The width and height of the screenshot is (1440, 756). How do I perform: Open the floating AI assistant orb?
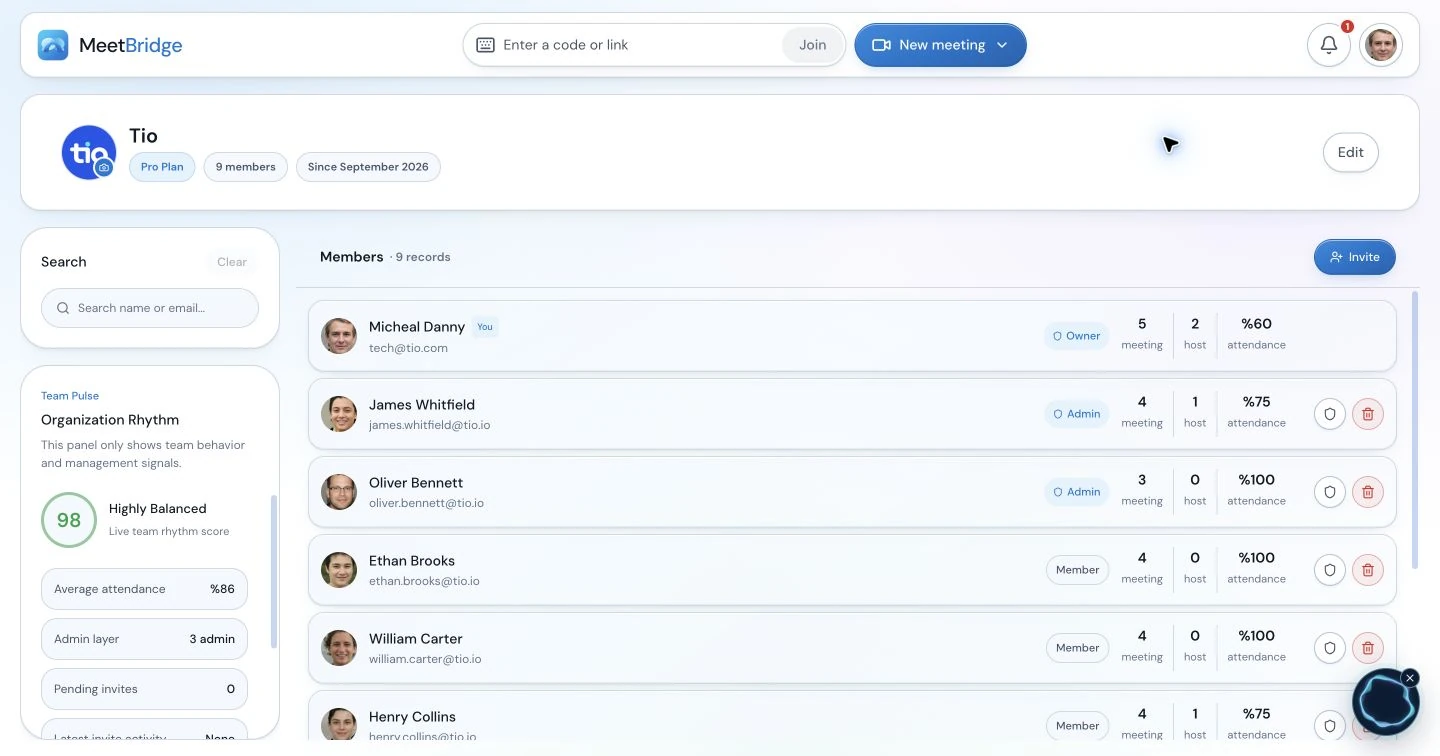[1385, 703]
